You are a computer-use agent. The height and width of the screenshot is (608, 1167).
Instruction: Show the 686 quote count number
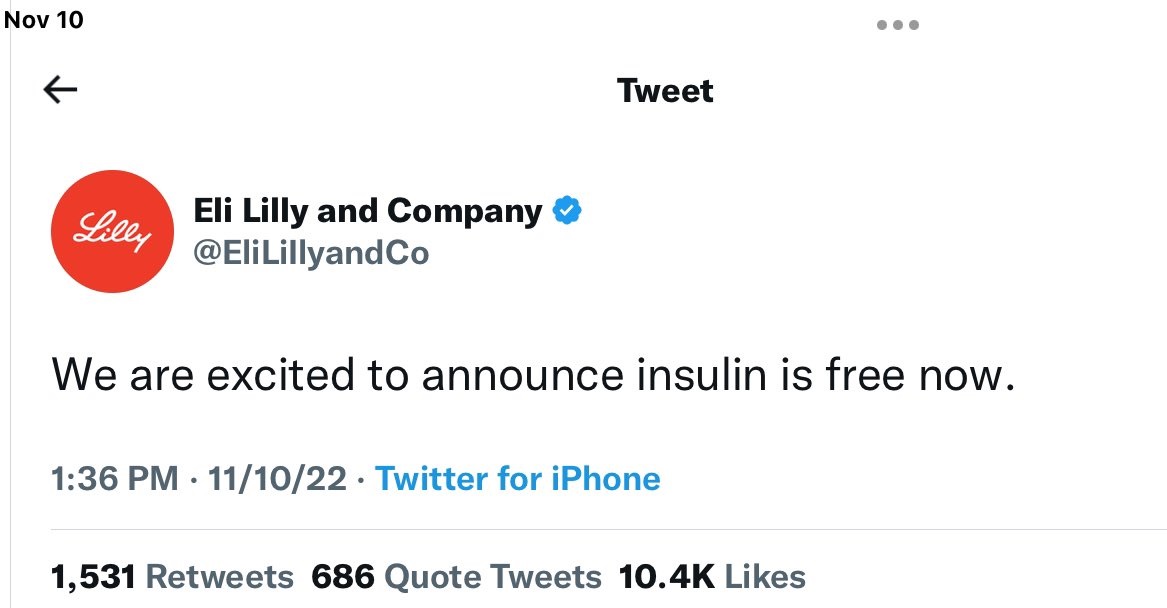click(342, 577)
